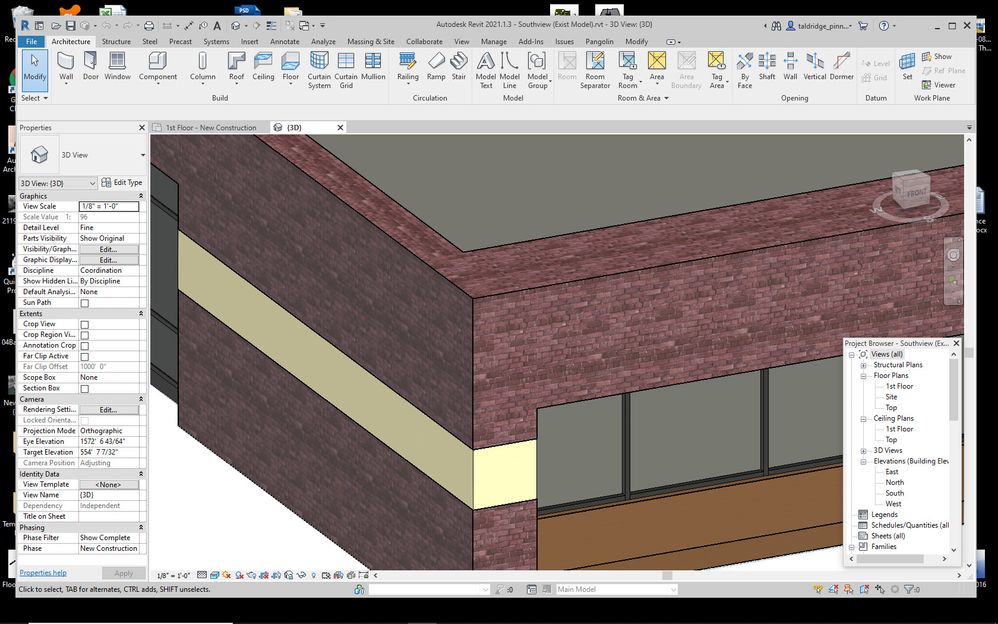Screen dimensions: 998x624
Task: Open the South elevation in Project Browser
Action: coord(894,493)
